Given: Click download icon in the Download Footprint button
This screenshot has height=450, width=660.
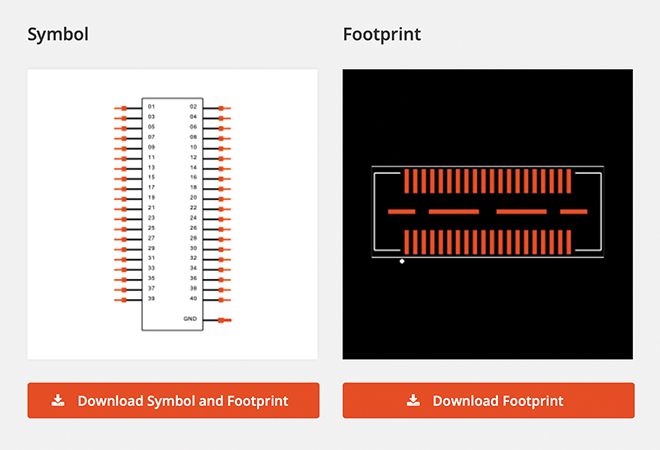Looking at the screenshot, I should point(413,400).
